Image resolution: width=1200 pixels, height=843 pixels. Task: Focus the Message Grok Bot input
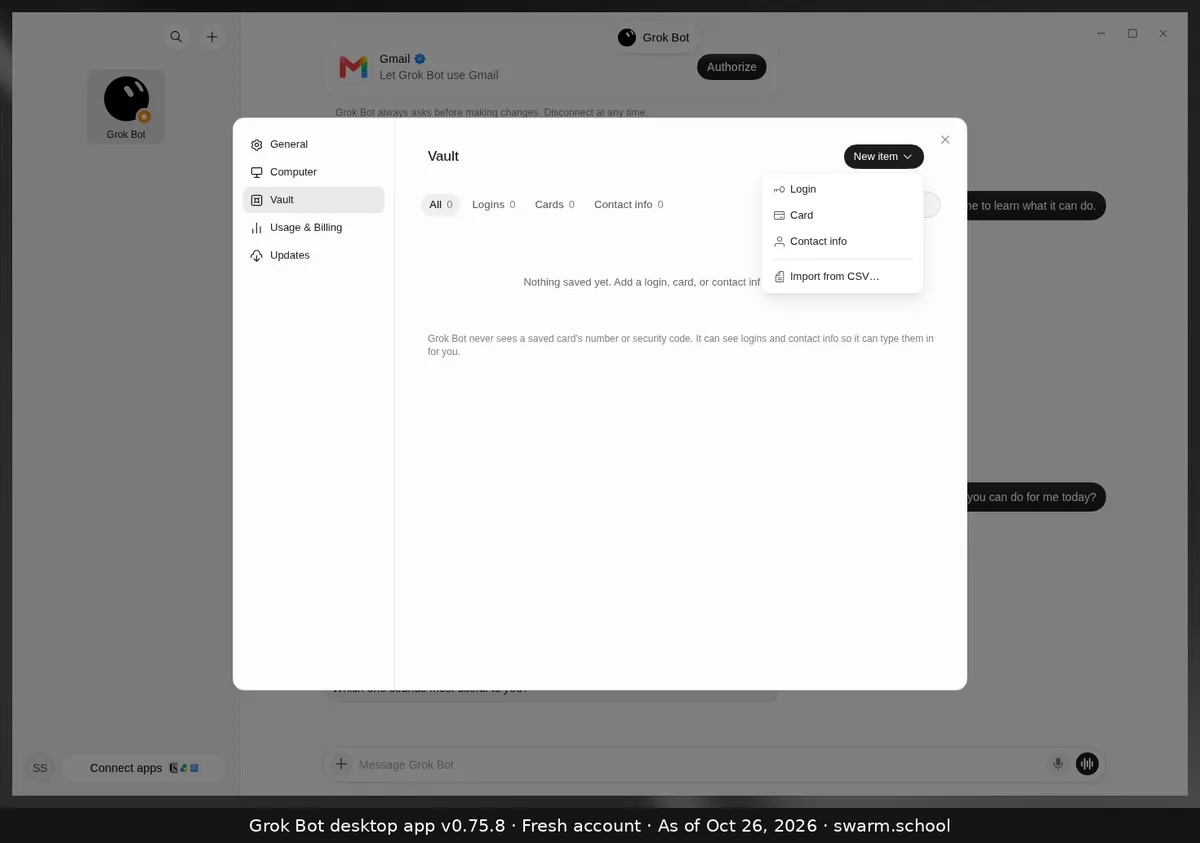[700, 764]
